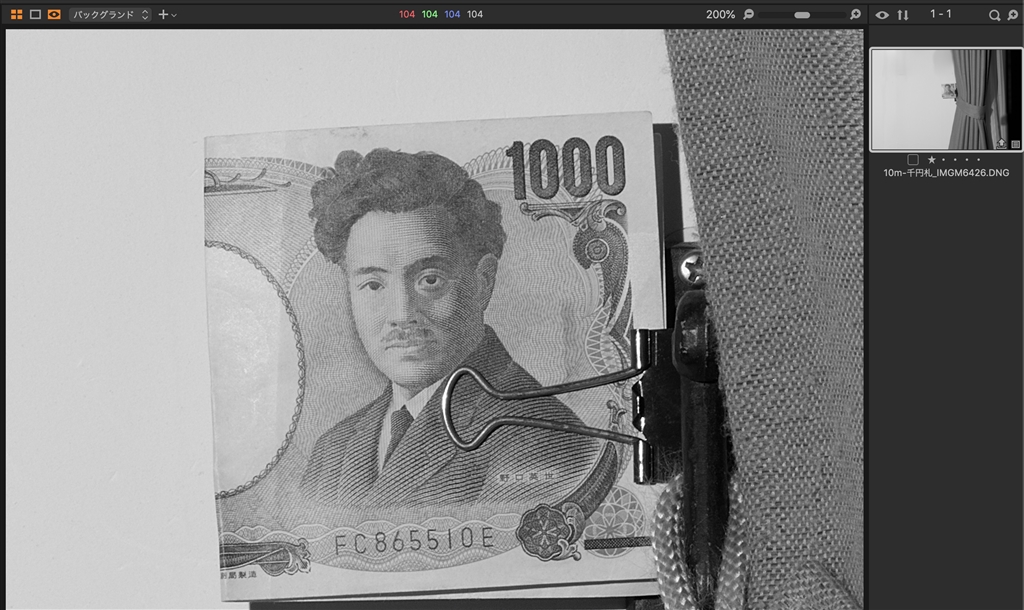
Task: Open browser sort order arrows
Action: tap(903, 14)
